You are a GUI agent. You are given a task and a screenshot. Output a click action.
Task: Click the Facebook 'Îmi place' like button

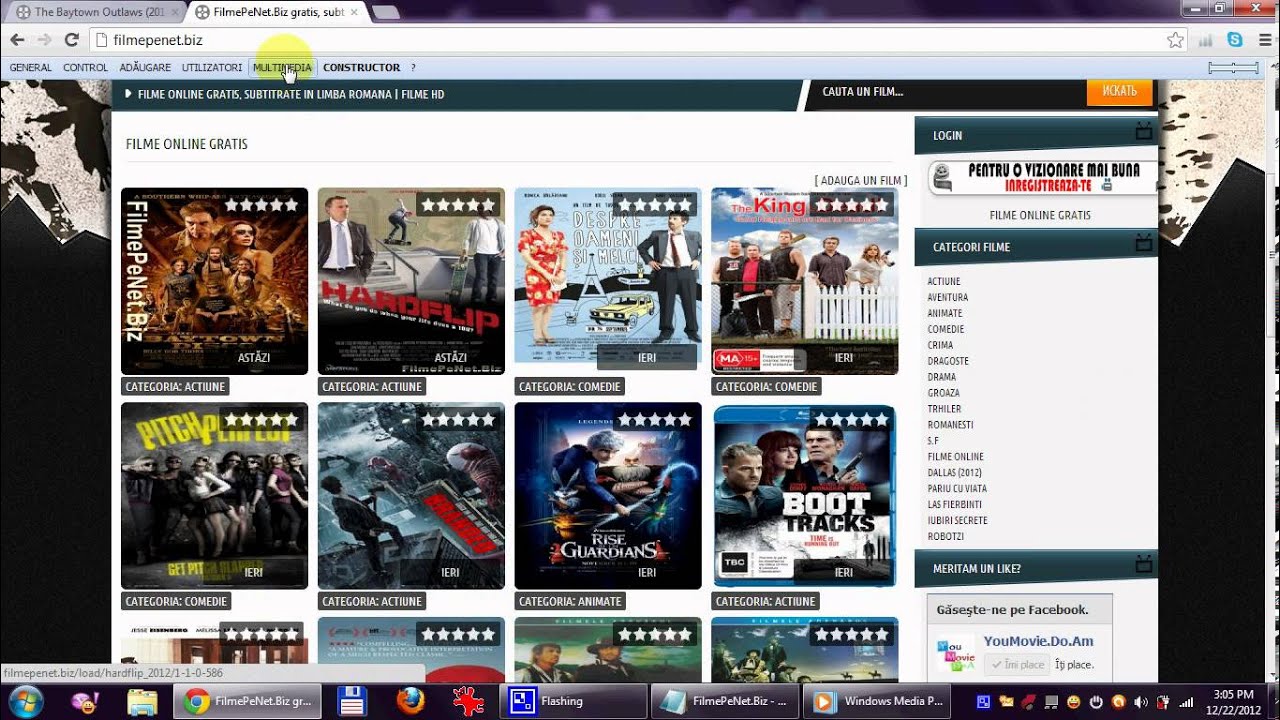point(1016,665)
